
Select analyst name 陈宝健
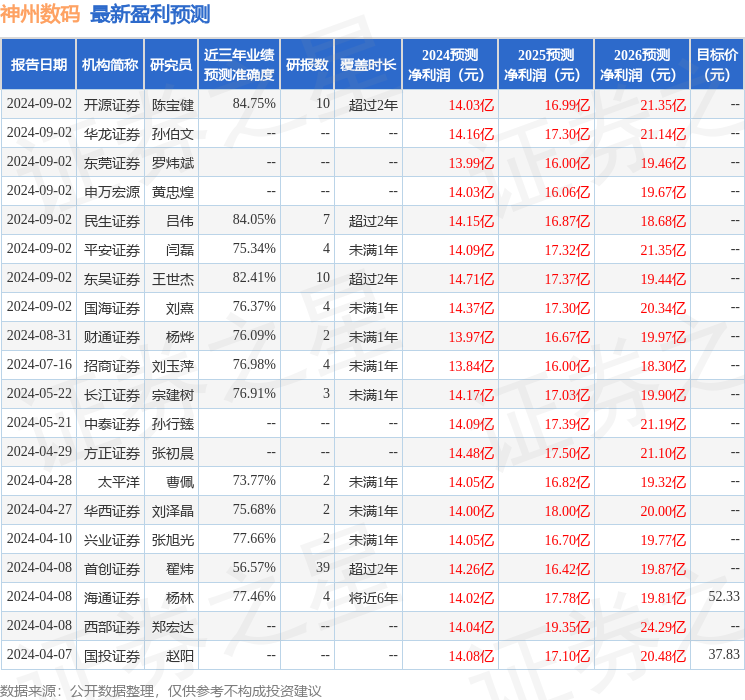coord(172,105)
